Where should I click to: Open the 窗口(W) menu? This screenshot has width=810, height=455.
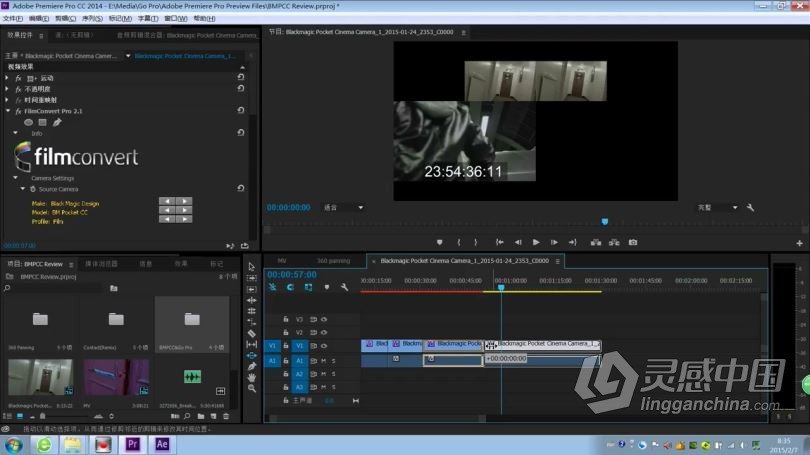[x=176, y=19]
